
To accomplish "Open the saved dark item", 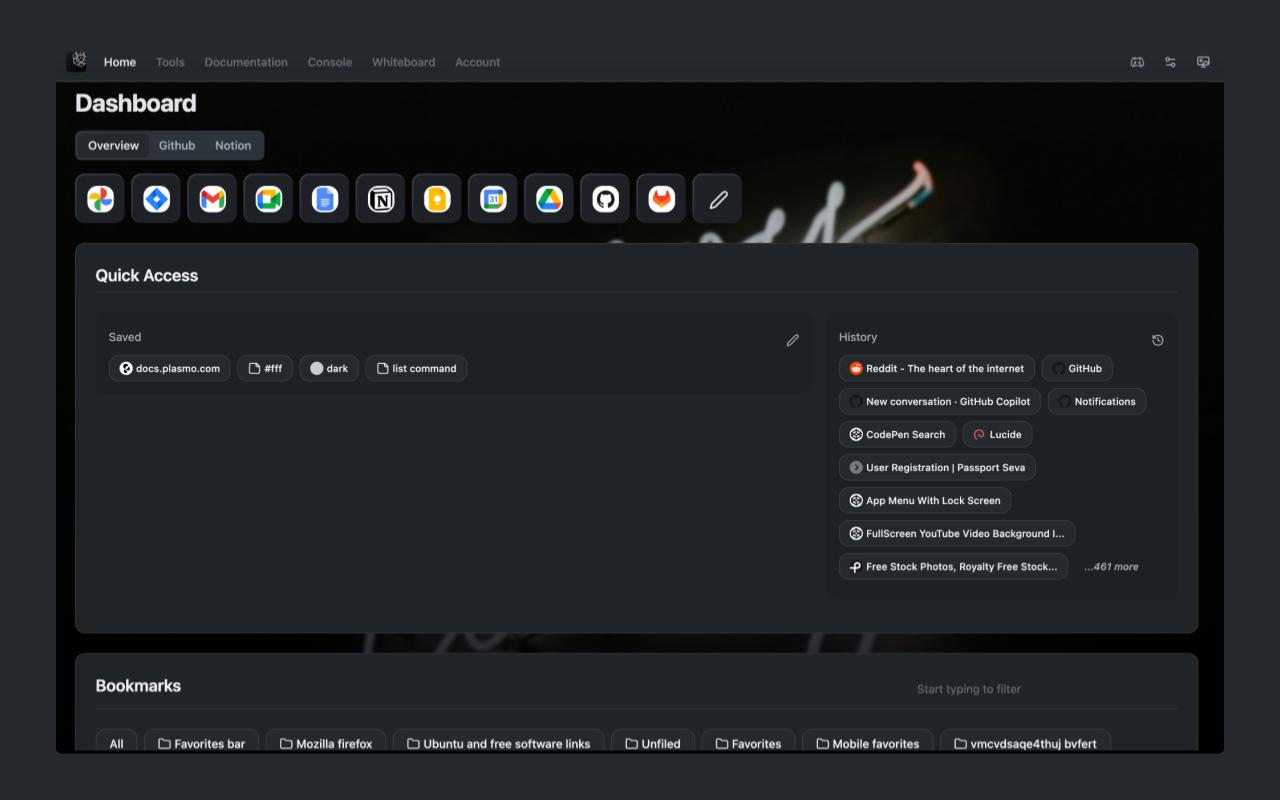I will click(329, 368).
